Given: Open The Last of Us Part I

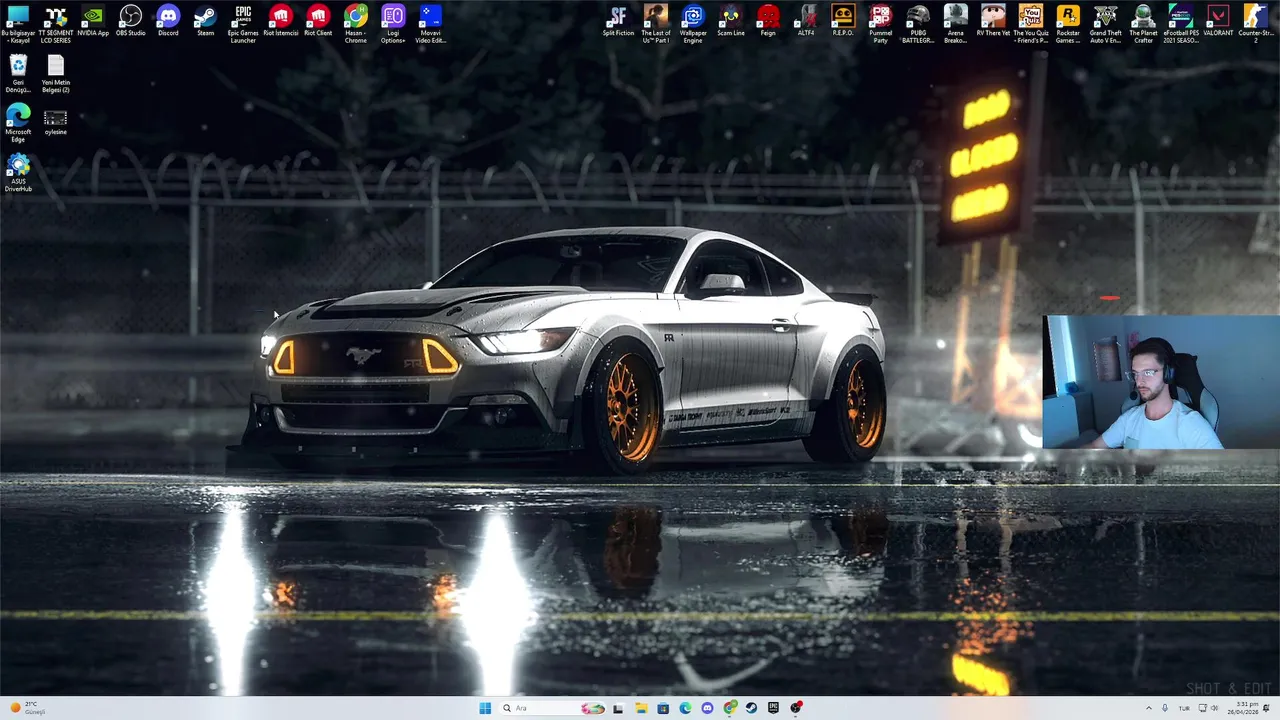Looking at the screenshot, I should point(656,23).
